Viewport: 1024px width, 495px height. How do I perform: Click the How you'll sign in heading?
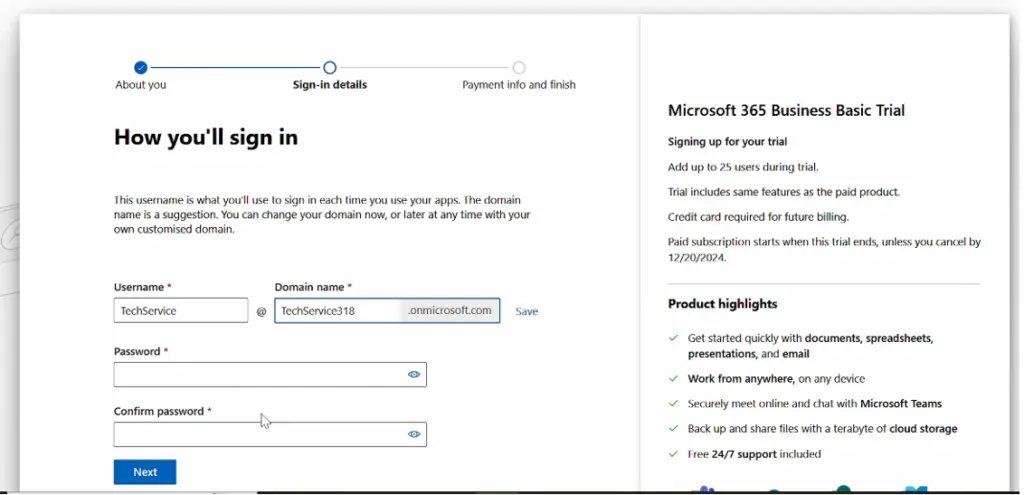tap(206, 136)
